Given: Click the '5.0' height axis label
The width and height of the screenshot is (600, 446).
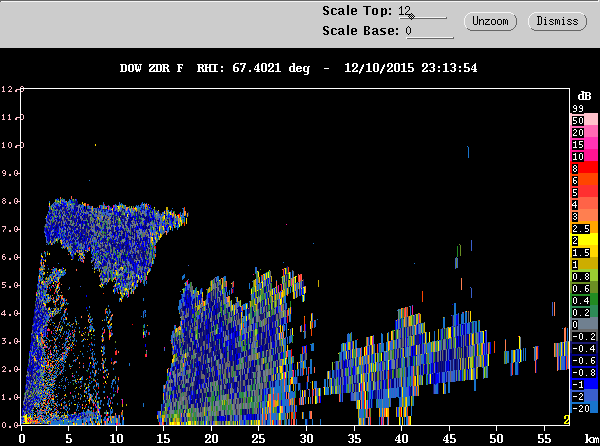Looking at the screenshot, I should [10, 285].
